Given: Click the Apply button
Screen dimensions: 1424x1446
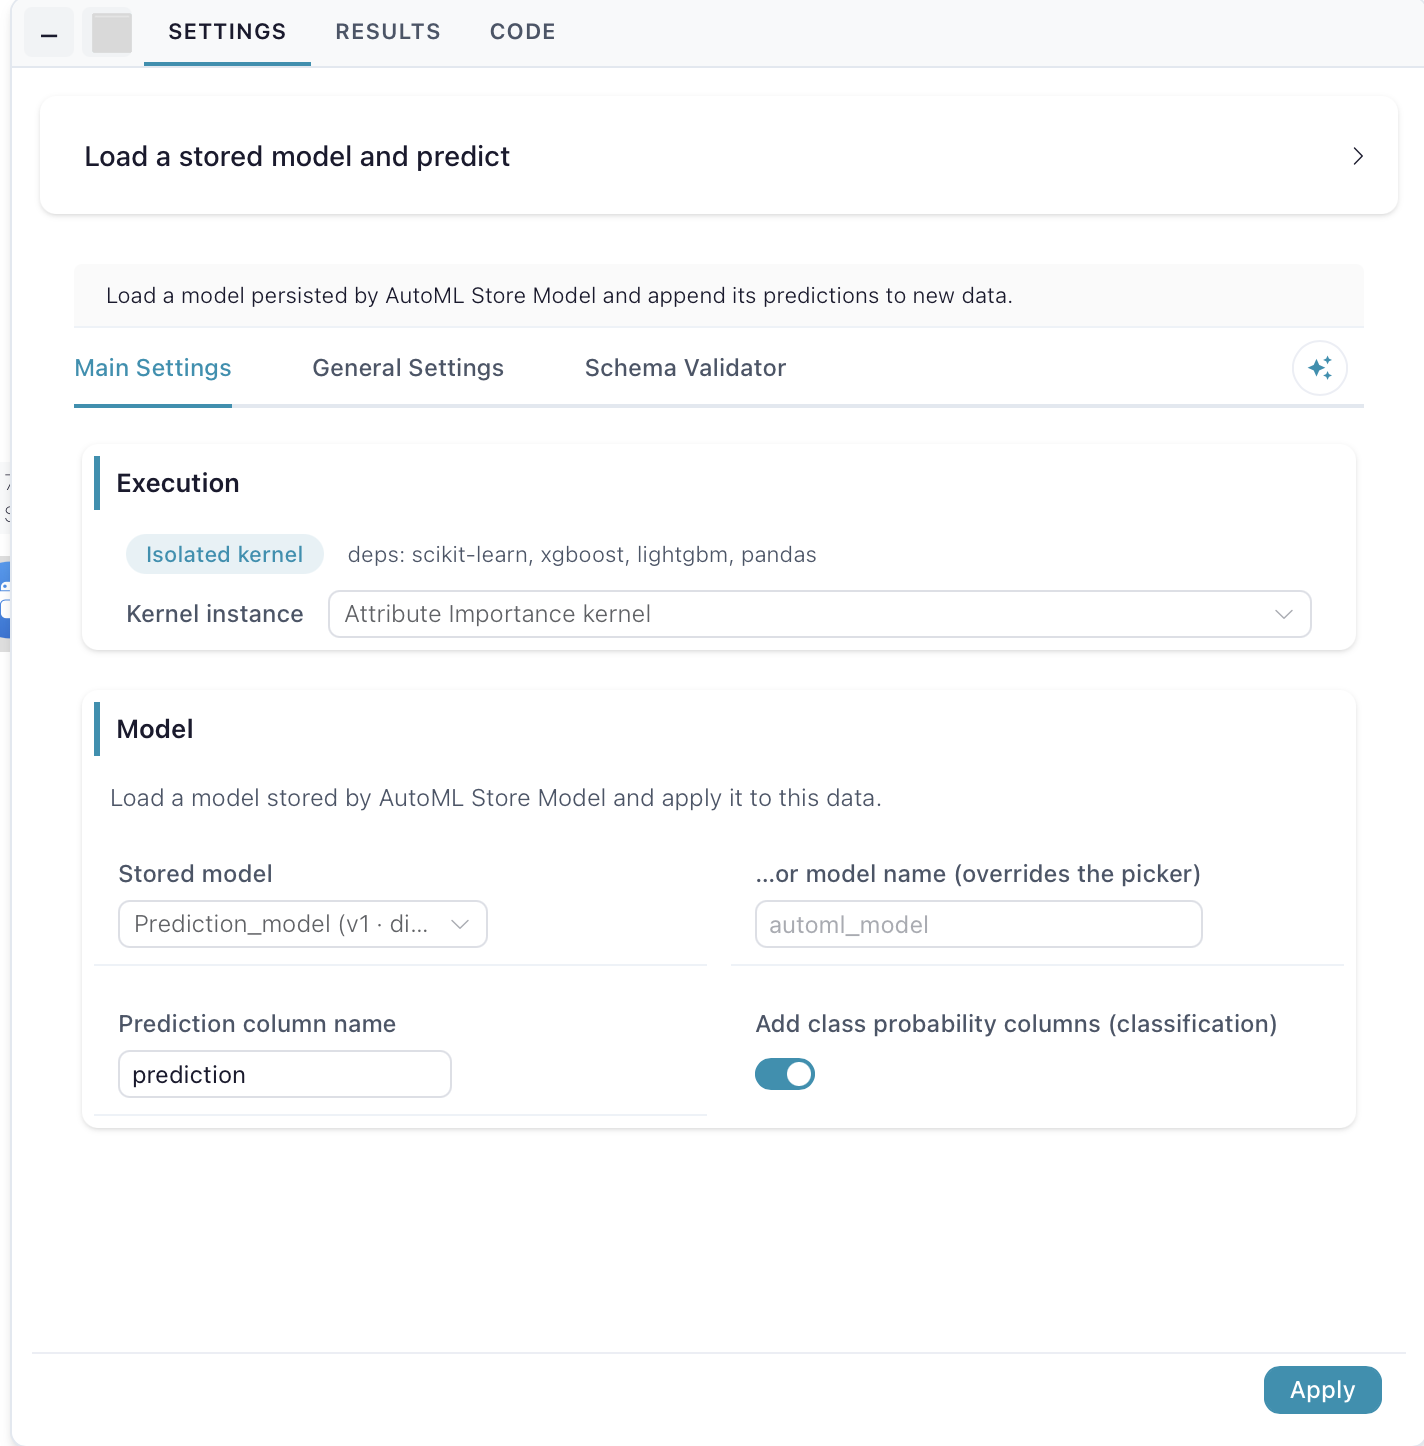Looking at the screenshot, I should click(1322, 1390).
